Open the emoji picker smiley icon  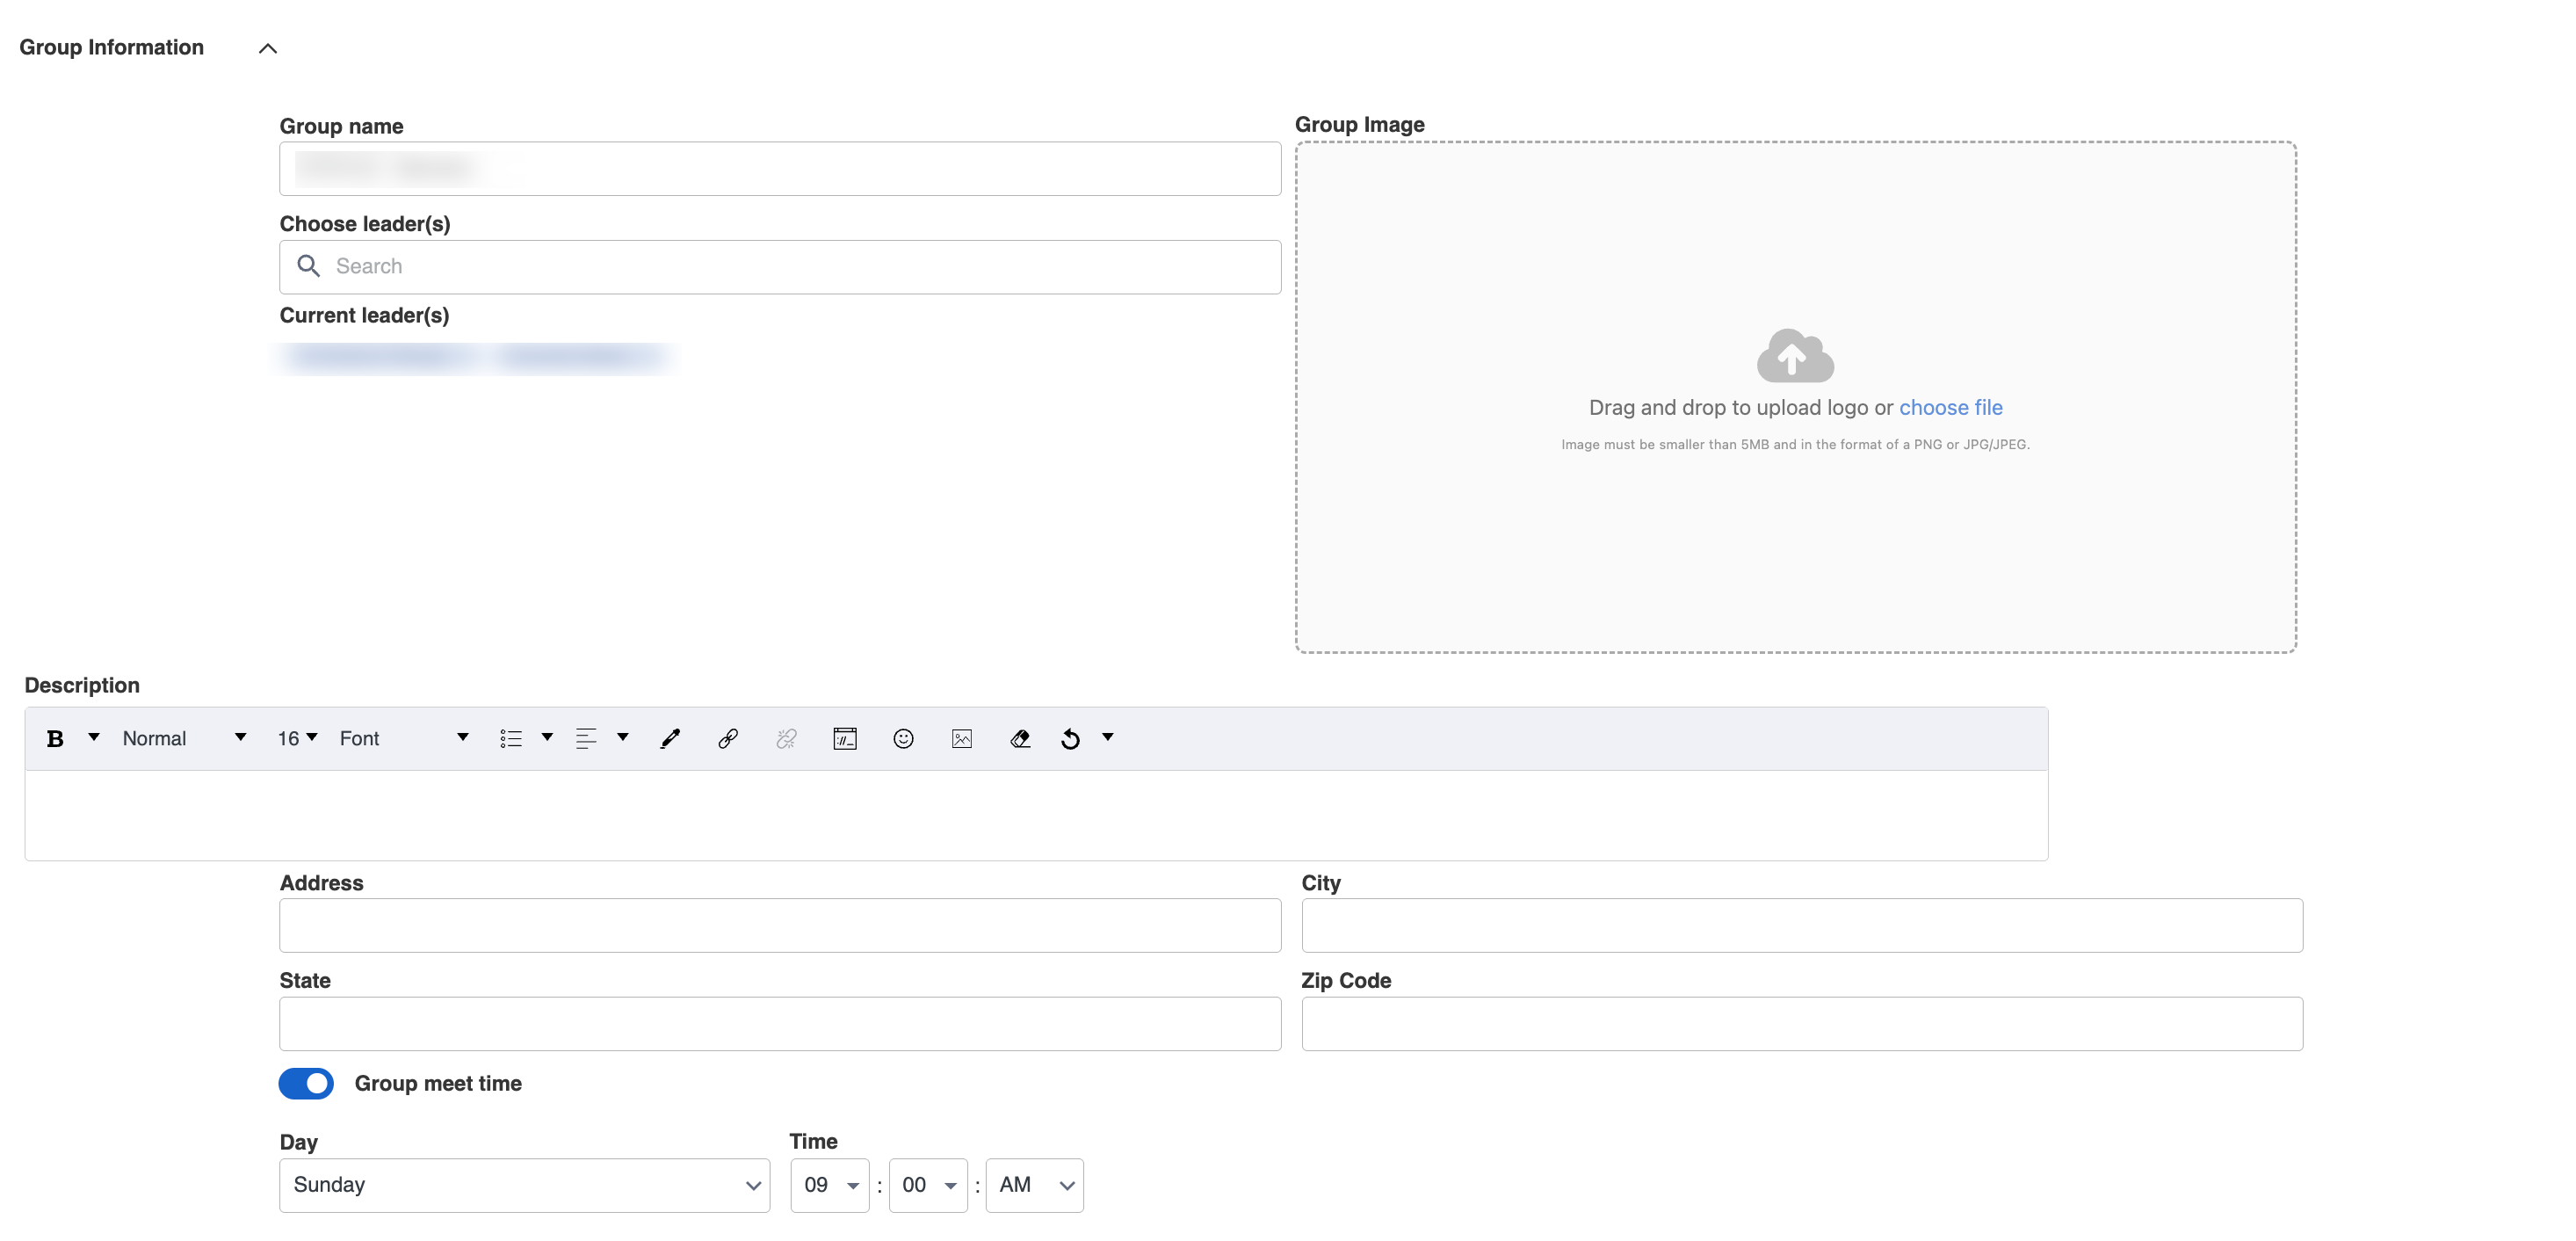coord(903,738)
